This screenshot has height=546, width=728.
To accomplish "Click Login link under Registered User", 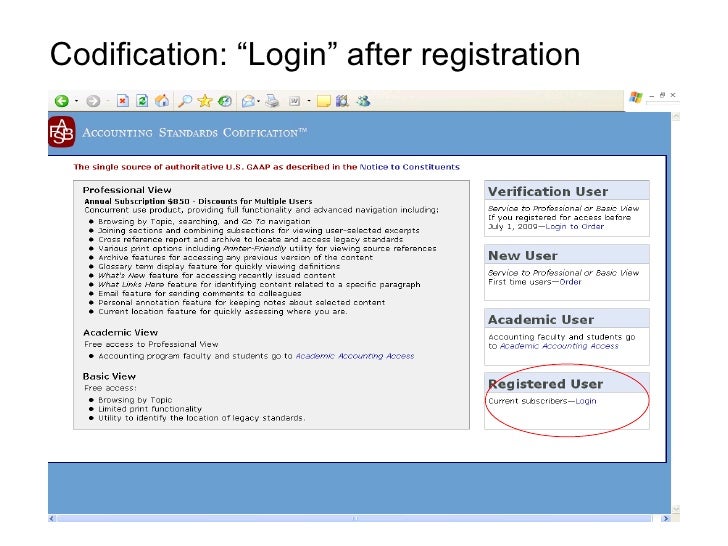I will point(586,401).
